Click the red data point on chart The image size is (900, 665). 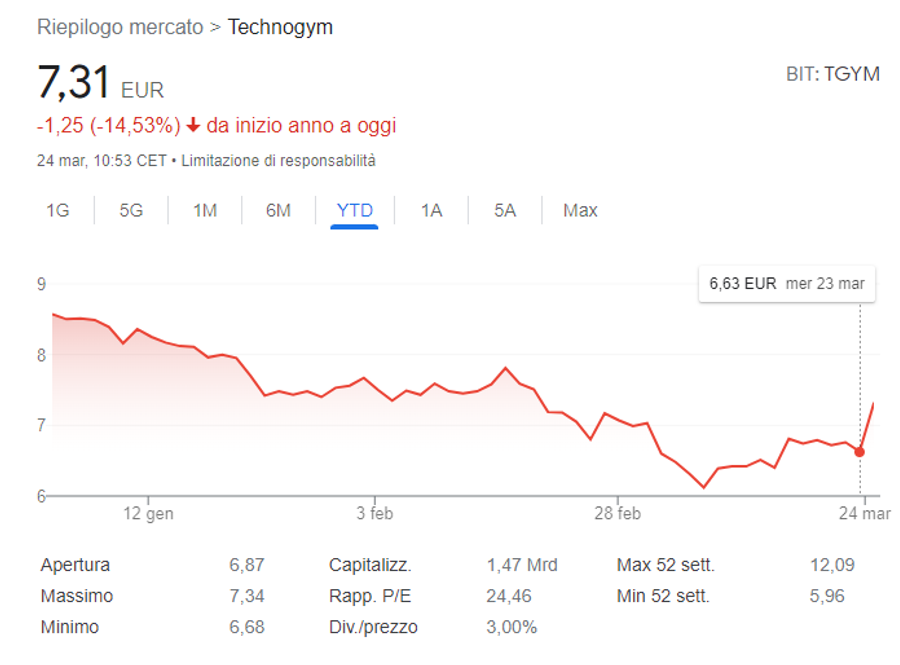(859, 452)
